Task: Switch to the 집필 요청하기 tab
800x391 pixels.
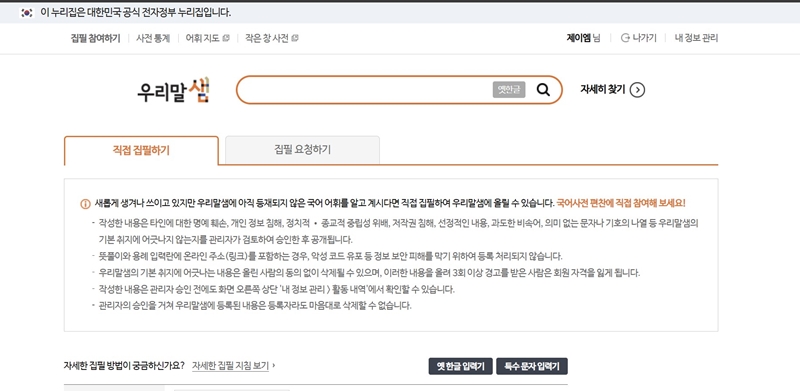Action: (303, 150)
